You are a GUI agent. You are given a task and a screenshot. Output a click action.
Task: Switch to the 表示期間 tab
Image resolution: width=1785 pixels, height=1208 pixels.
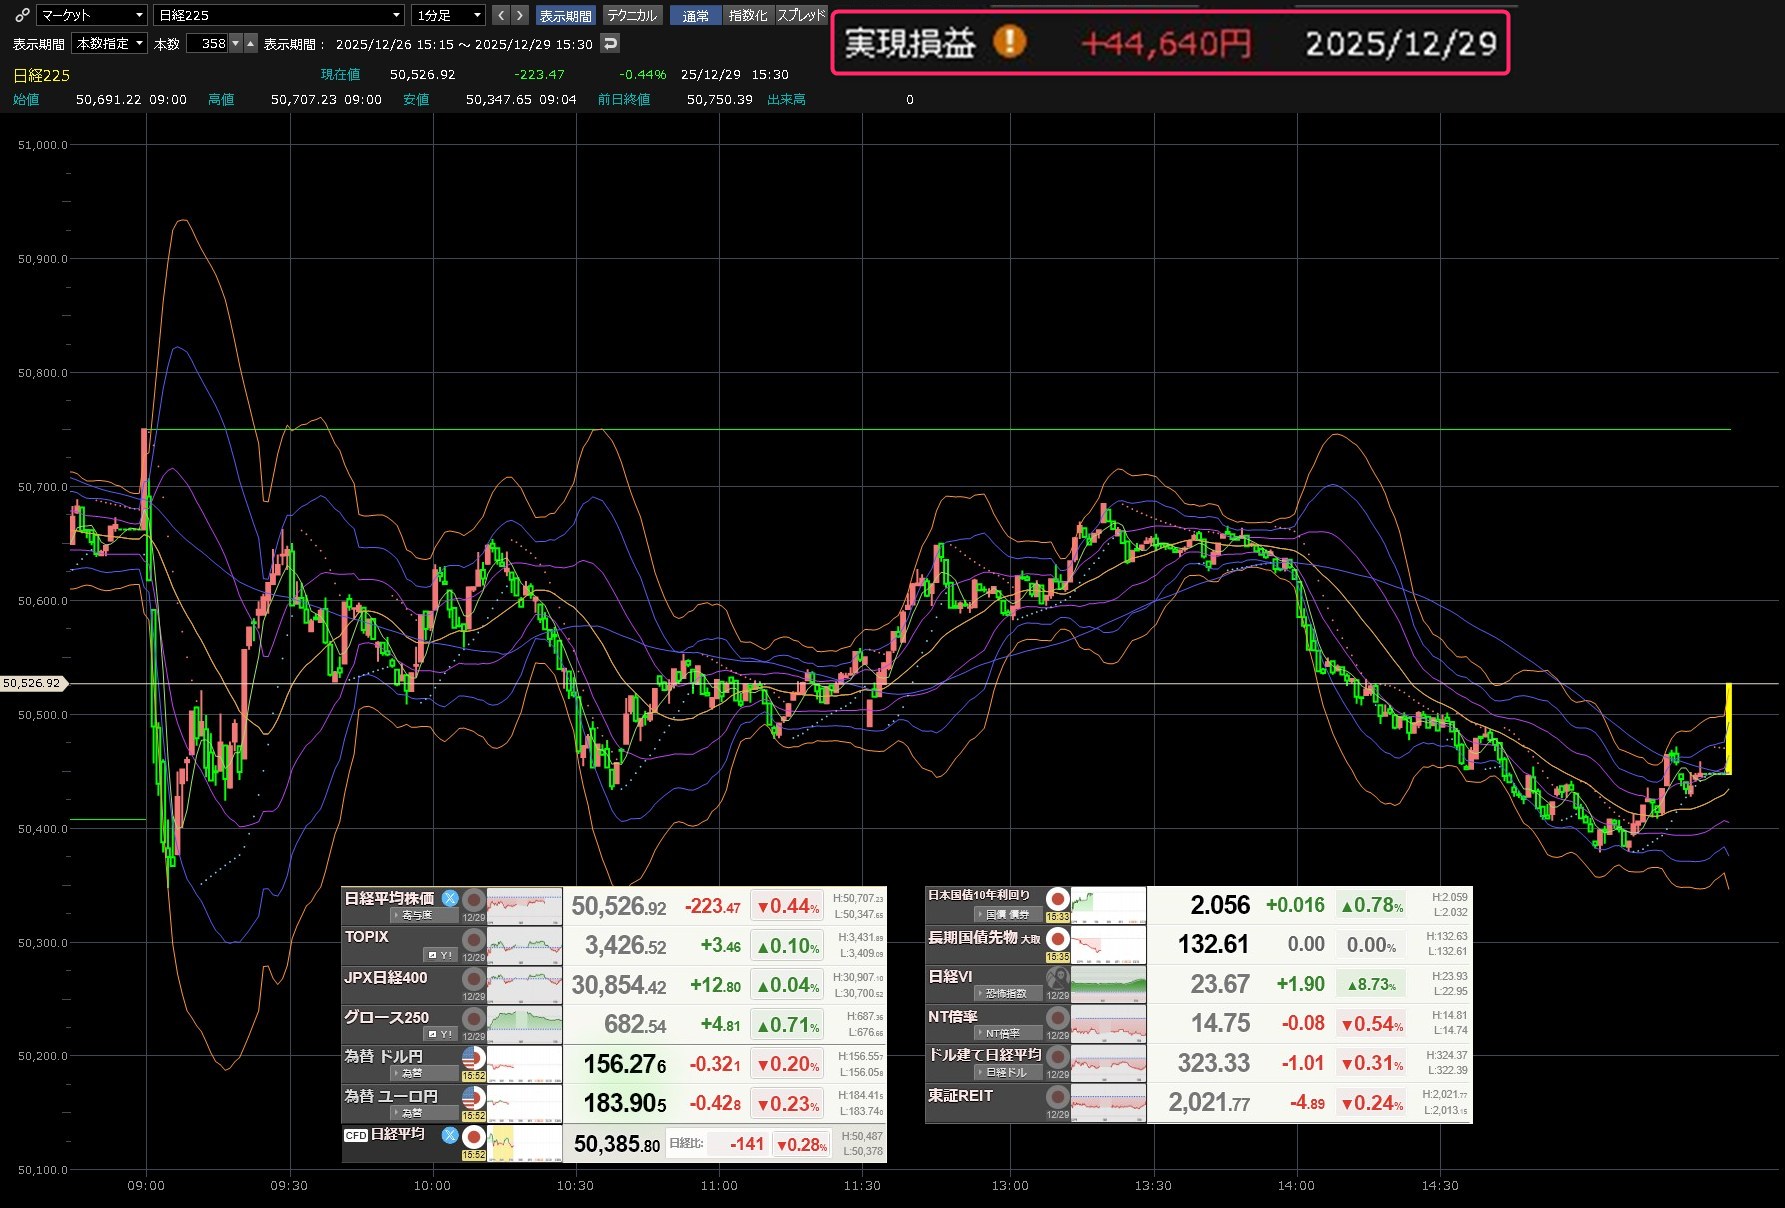(565, 15)
